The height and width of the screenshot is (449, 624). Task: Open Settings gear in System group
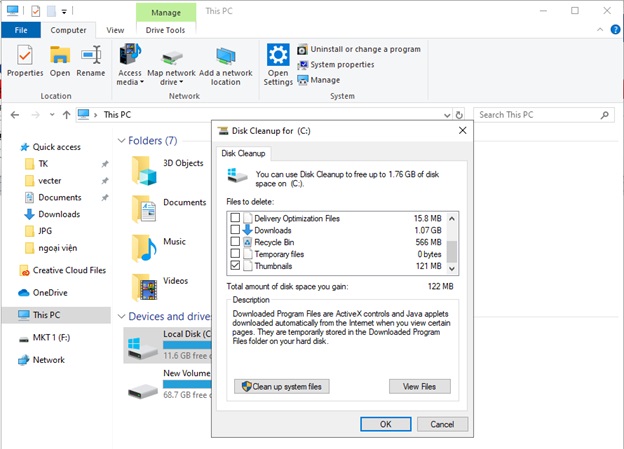click(x=278, y=65)
